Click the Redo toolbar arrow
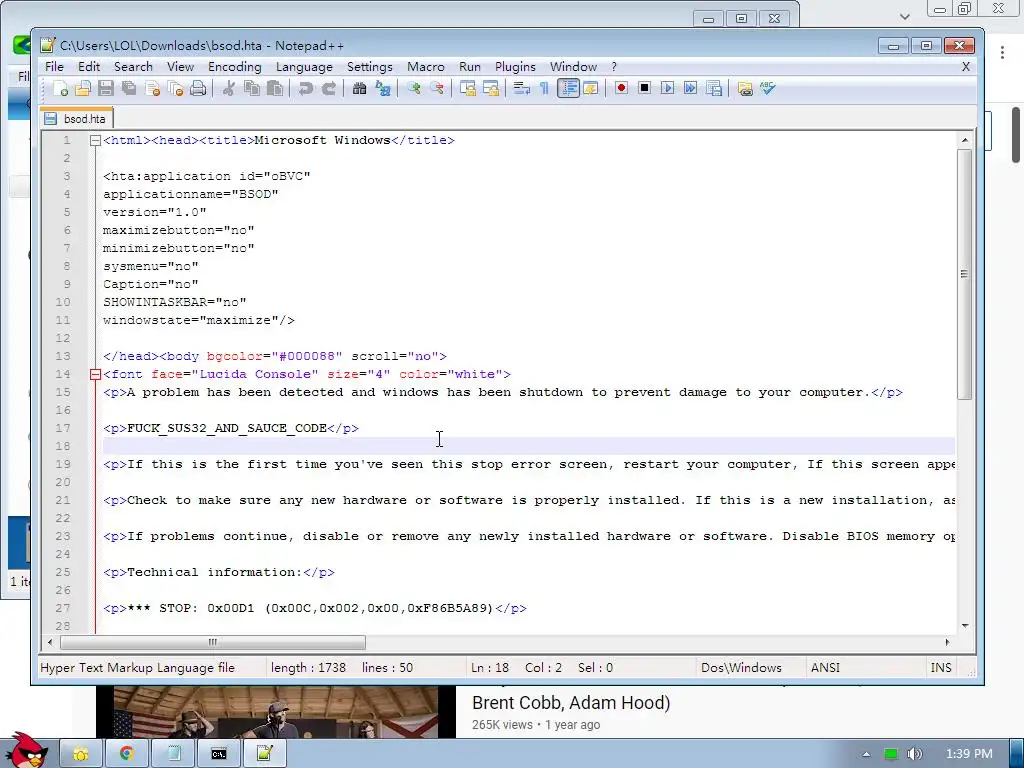 [x=328, y=88]
